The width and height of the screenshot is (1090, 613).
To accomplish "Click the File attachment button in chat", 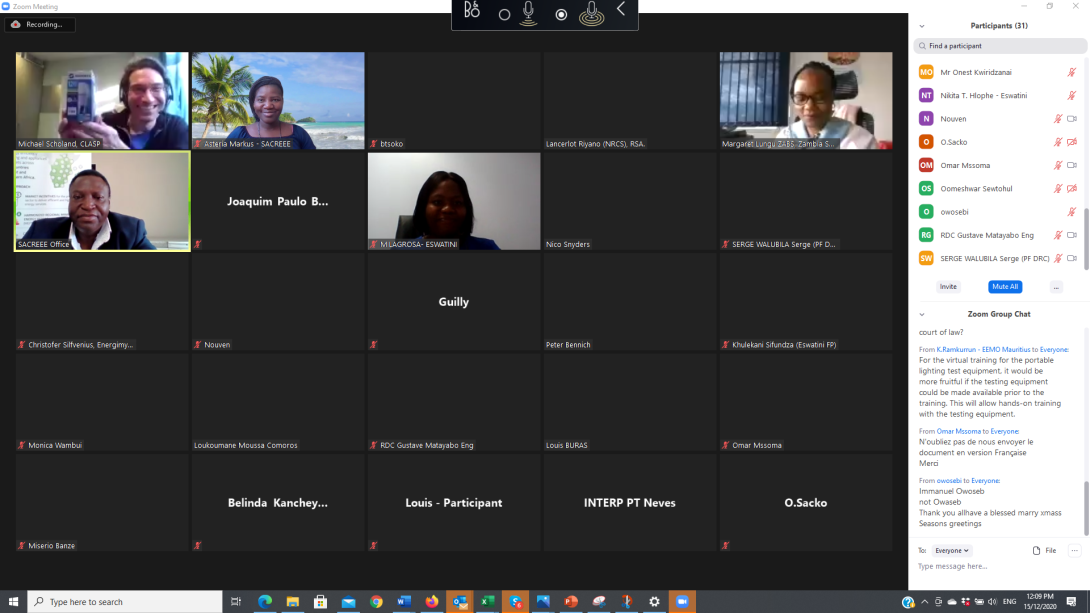I will click(1045, 550).
